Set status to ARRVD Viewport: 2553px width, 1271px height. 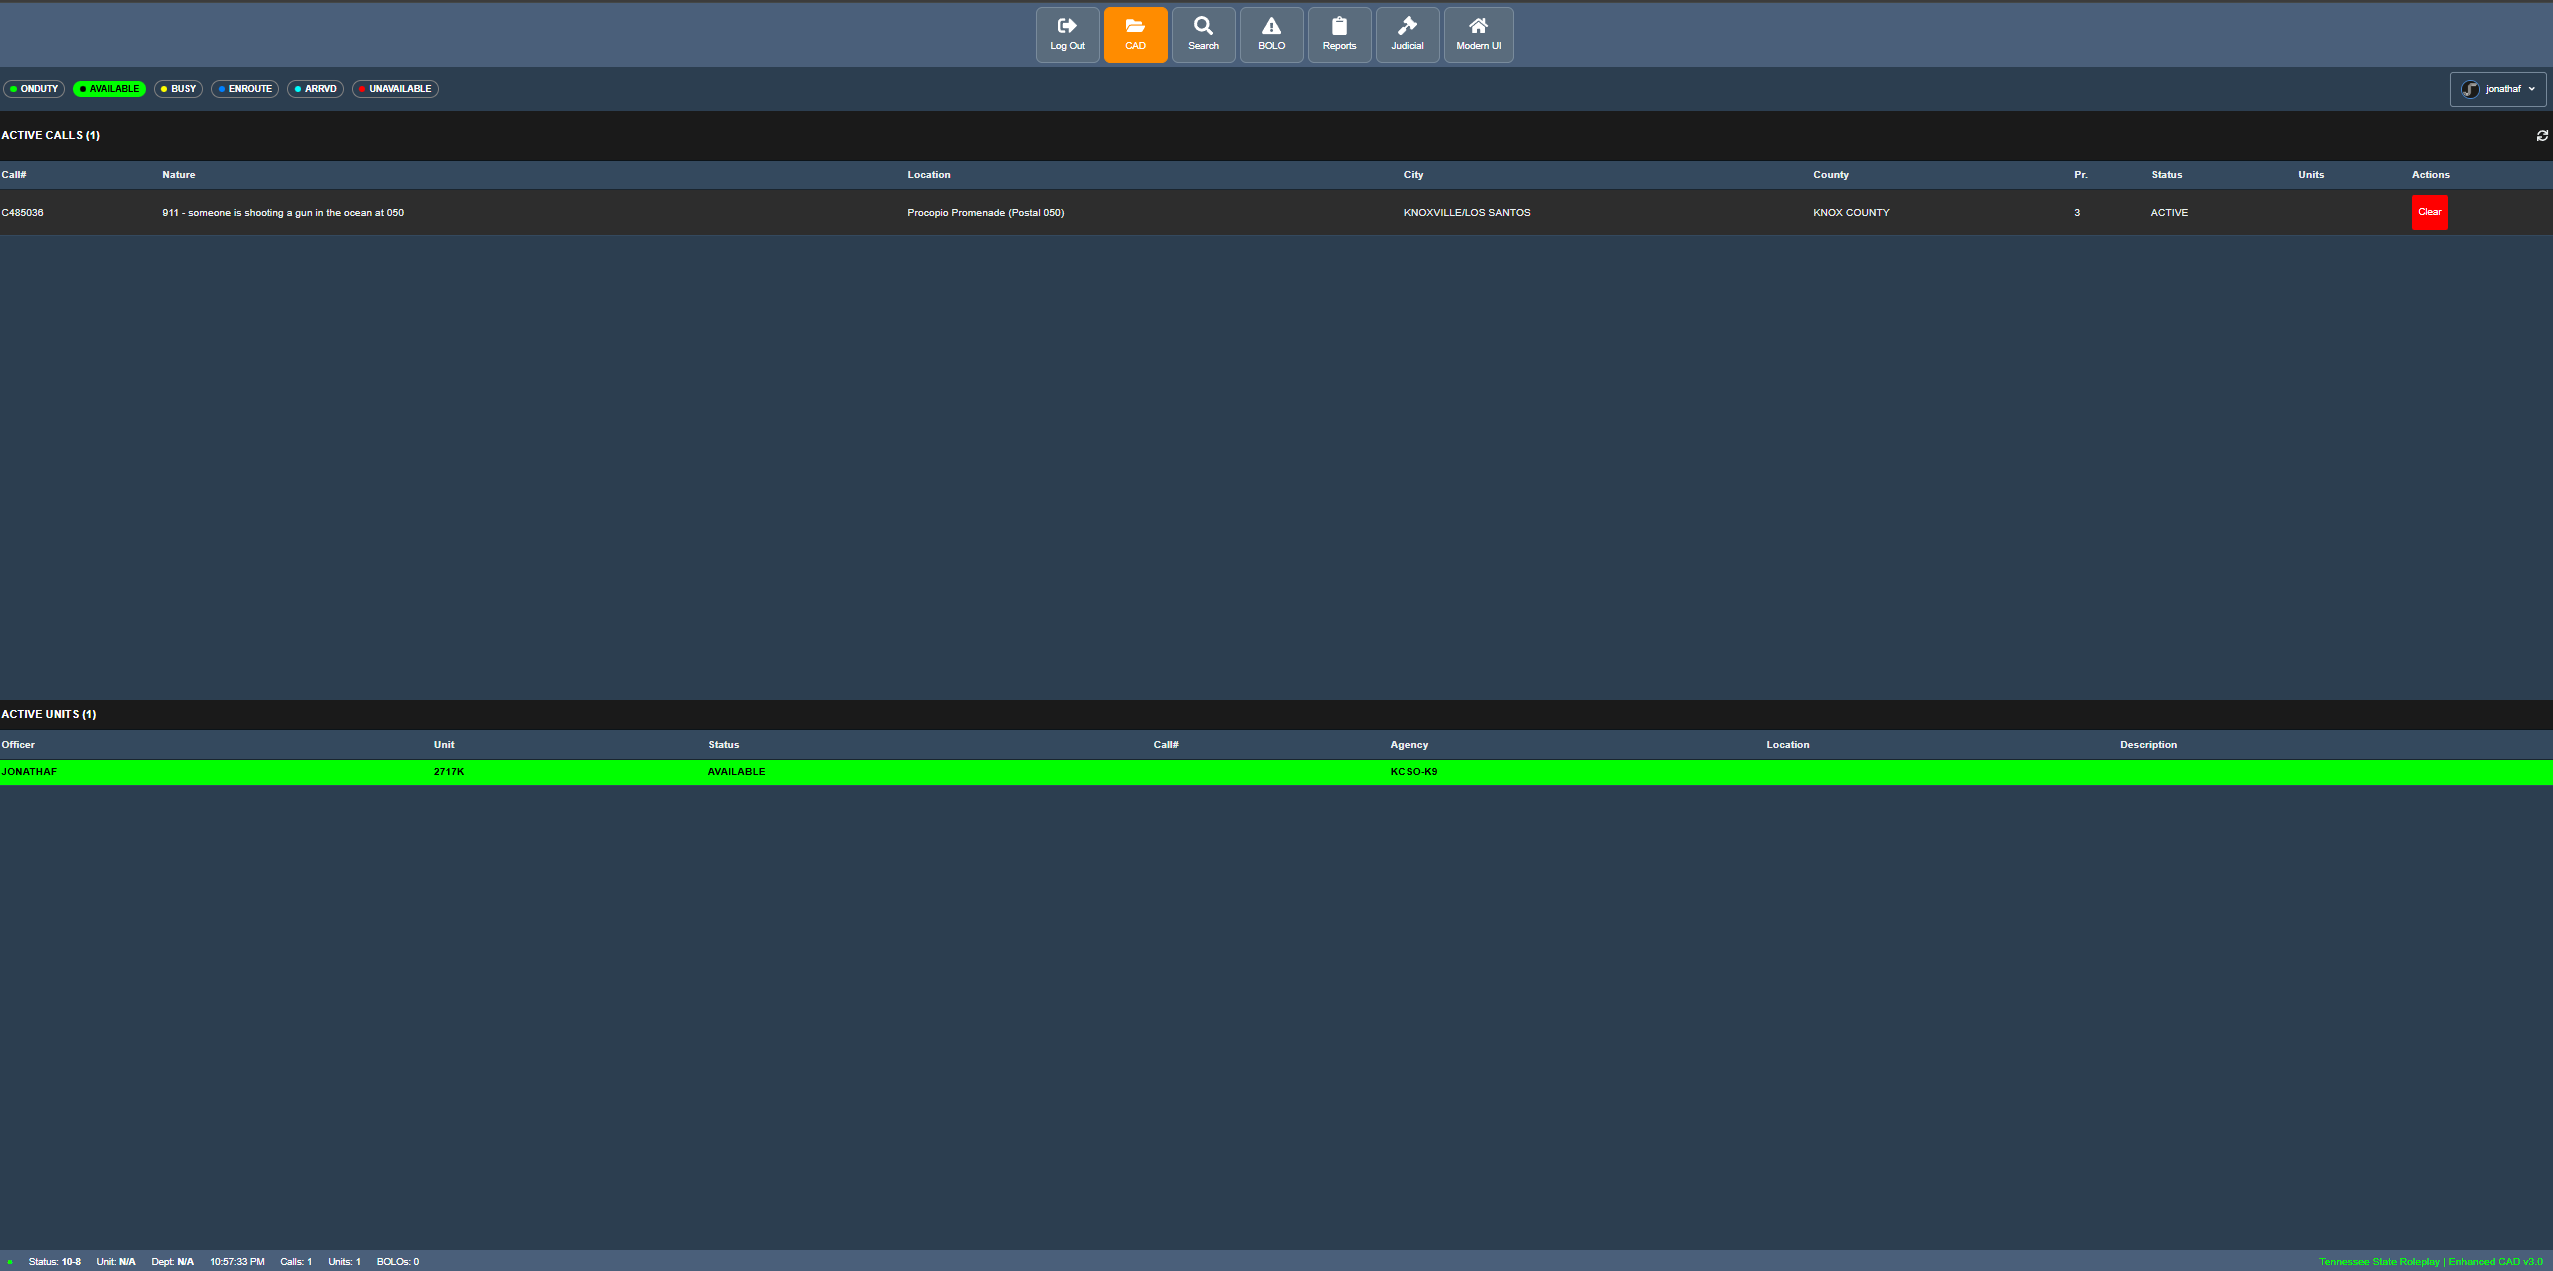coord(315,89)
